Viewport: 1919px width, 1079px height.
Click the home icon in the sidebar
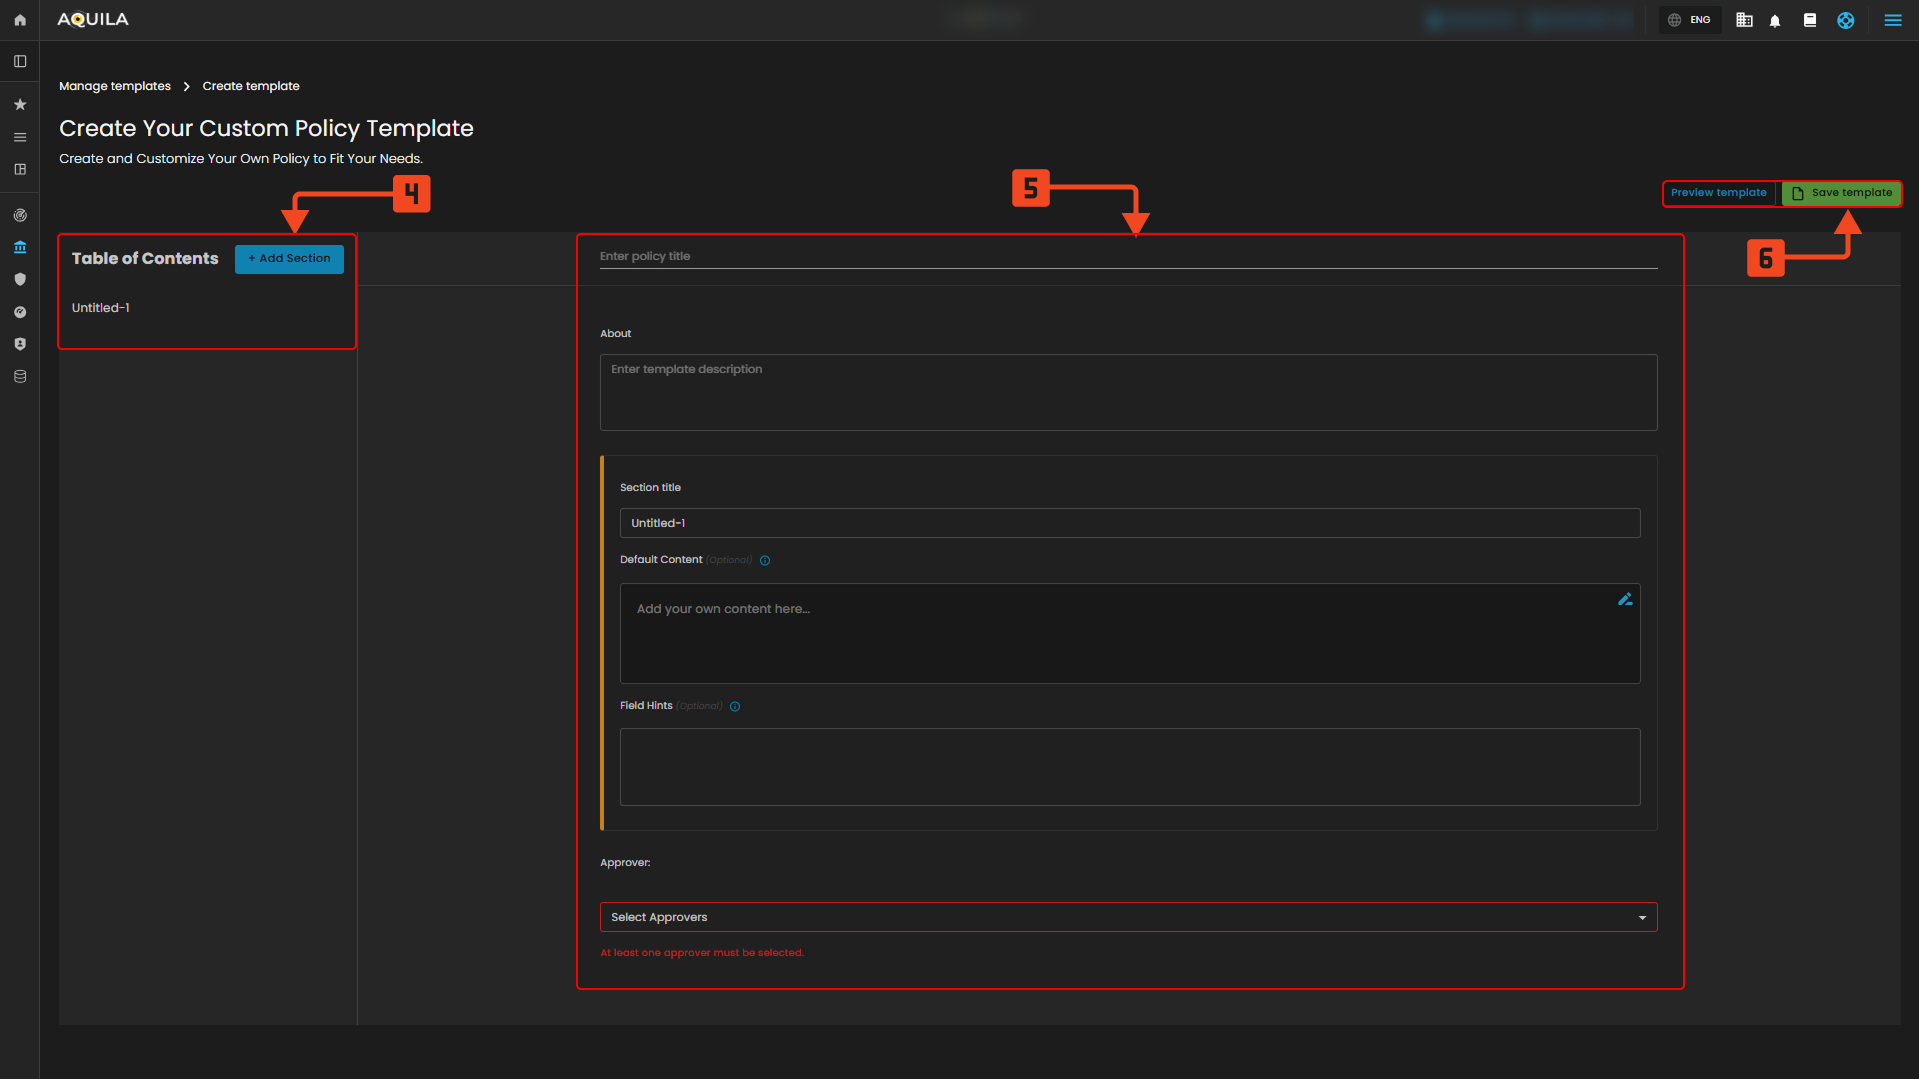[x=20, y=20]
